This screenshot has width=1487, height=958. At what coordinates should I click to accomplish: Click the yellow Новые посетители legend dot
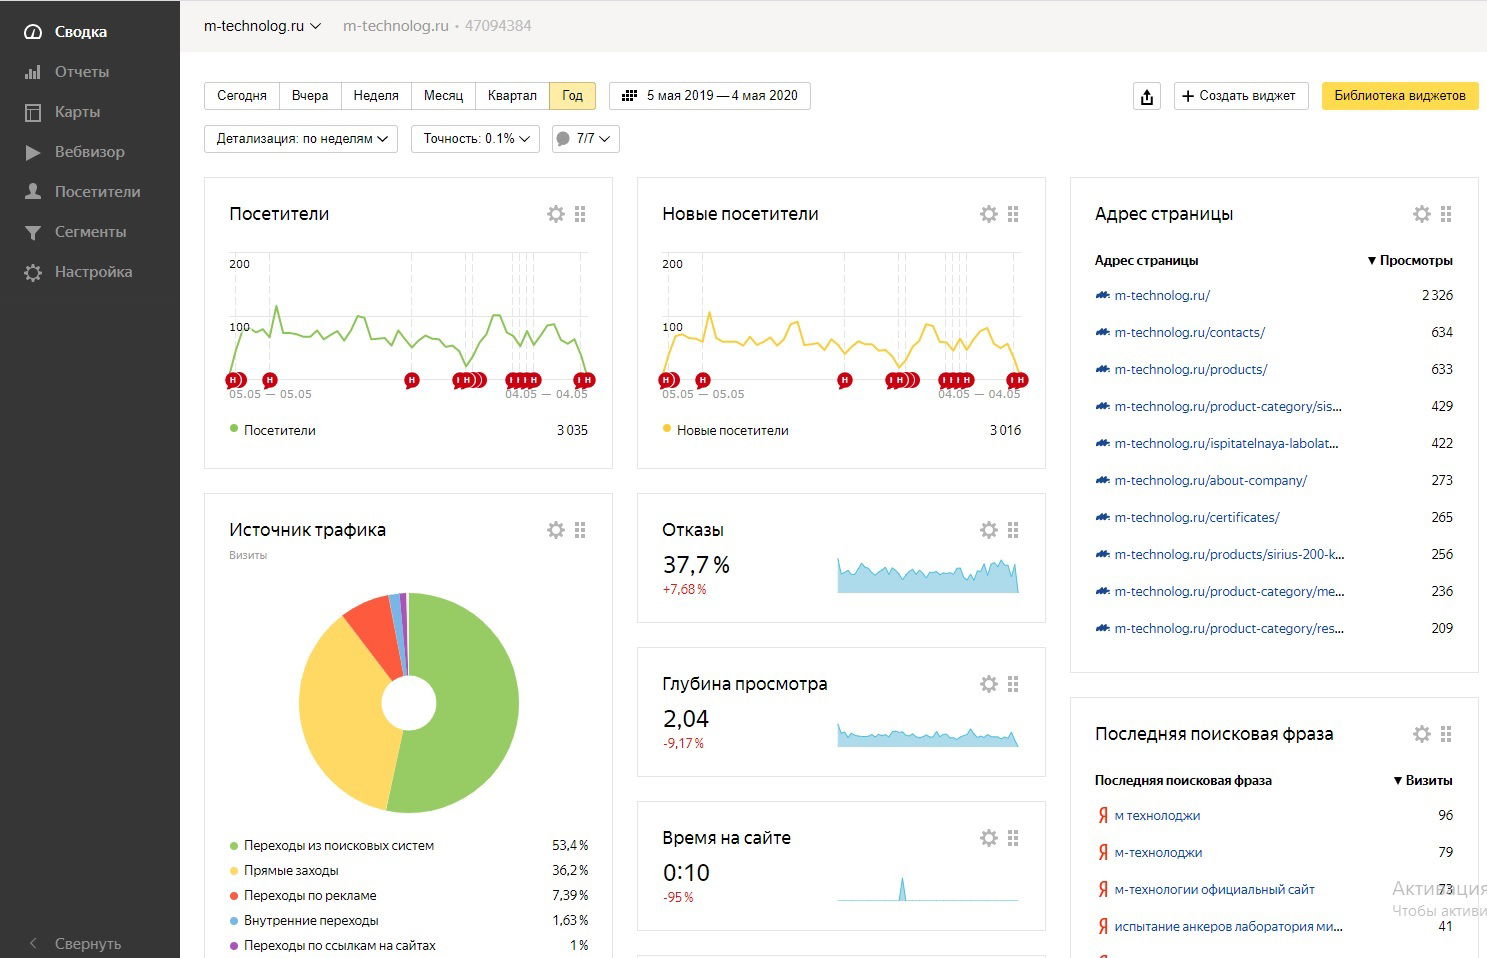[667, 429]
